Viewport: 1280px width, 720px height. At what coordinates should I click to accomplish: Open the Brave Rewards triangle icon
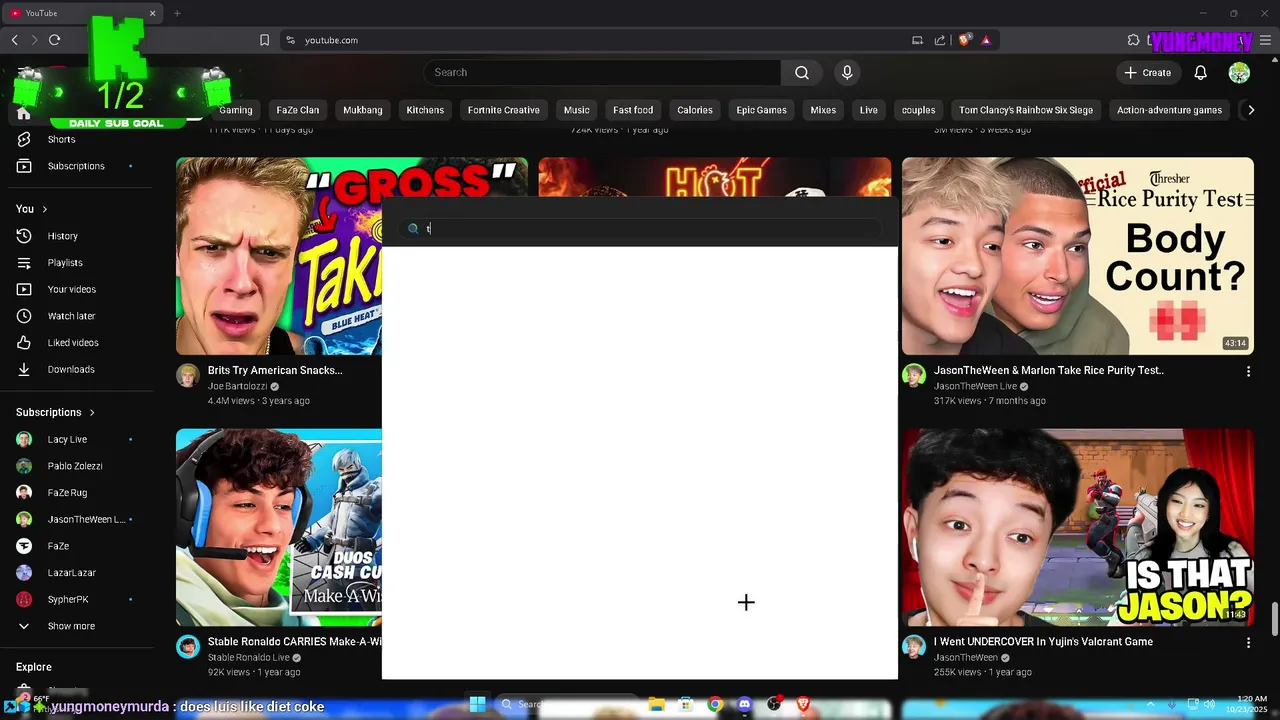[x=986, y=40]
